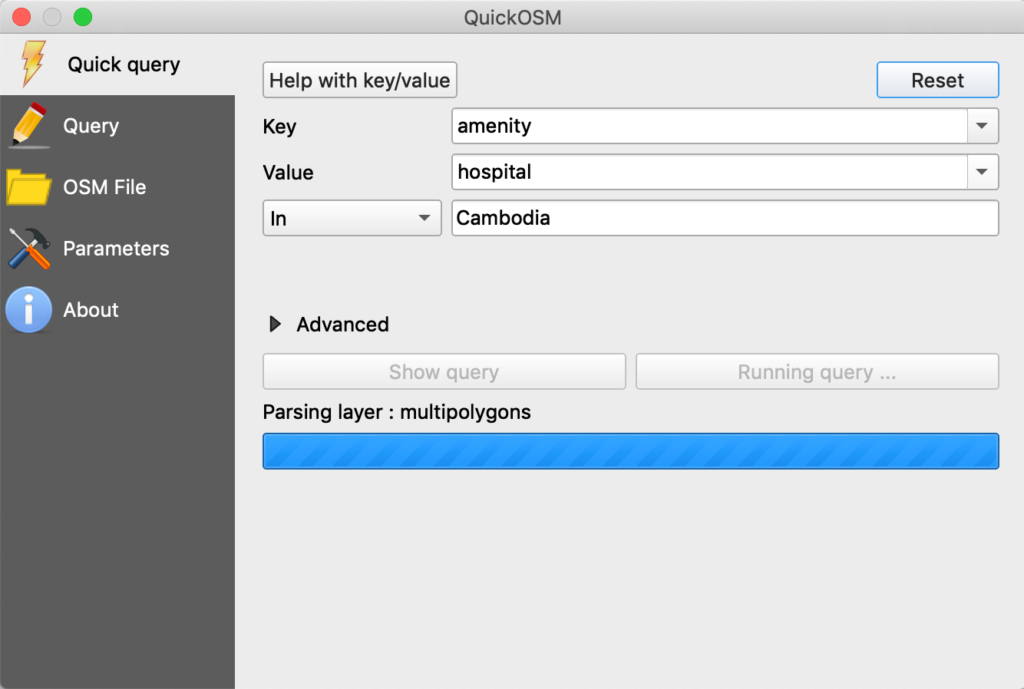Click the place field containing Cambodia
This screenshot has height=689, width=1024.
tap(725, 218)
